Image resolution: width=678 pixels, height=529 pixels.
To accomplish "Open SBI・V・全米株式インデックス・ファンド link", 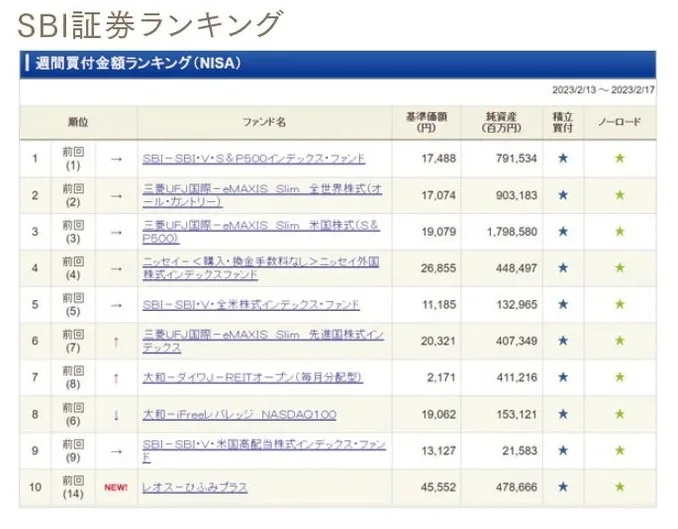I will (x=251, y=305).
